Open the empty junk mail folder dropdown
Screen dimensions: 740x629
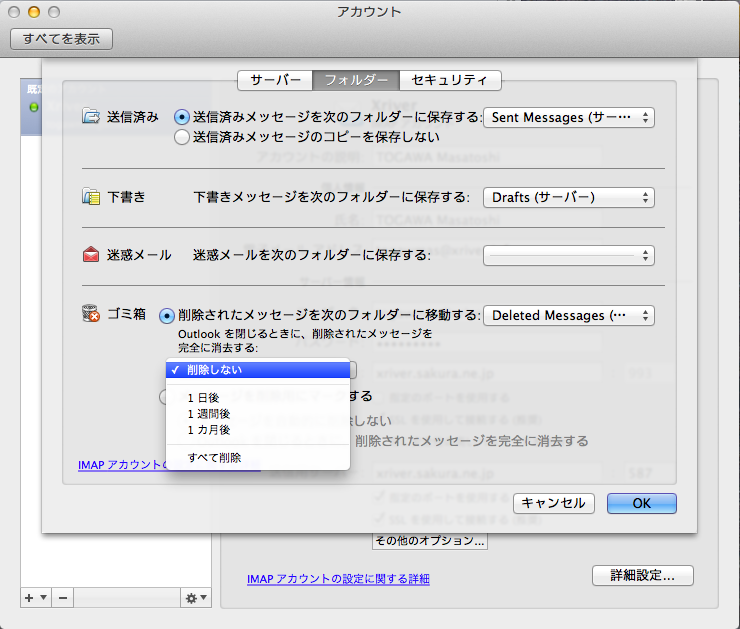click(569, 255)
